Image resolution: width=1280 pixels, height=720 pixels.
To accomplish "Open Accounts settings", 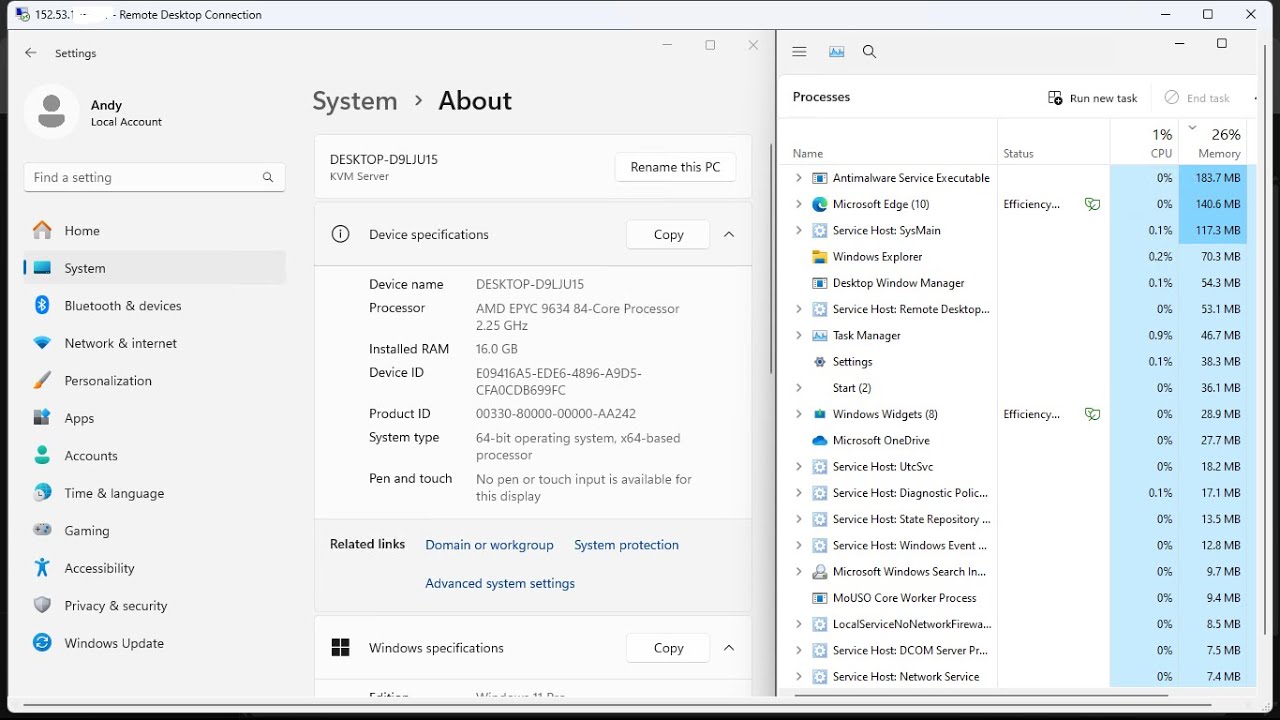I will coord(155,455).
